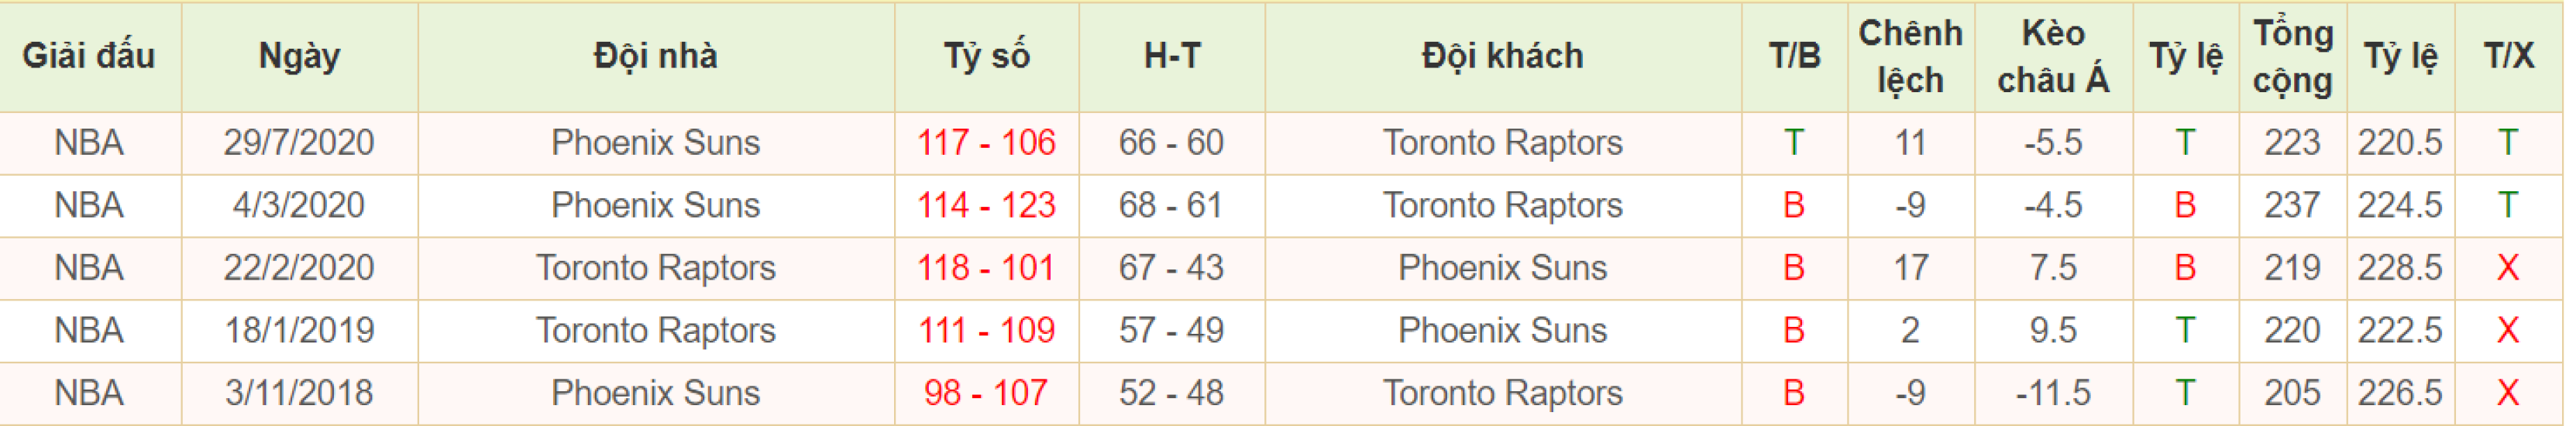
Task: Select the 18/1/2019 date cell
Action: (299, 331)
